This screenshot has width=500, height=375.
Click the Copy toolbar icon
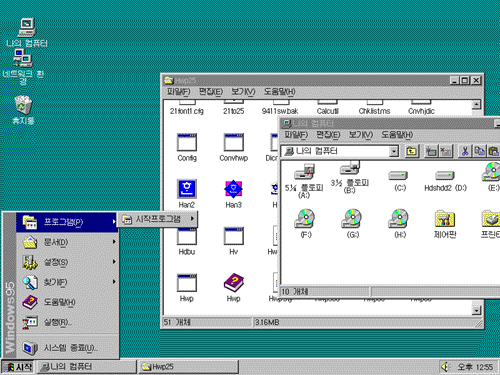pyautogui.click(x=480, y=151)
